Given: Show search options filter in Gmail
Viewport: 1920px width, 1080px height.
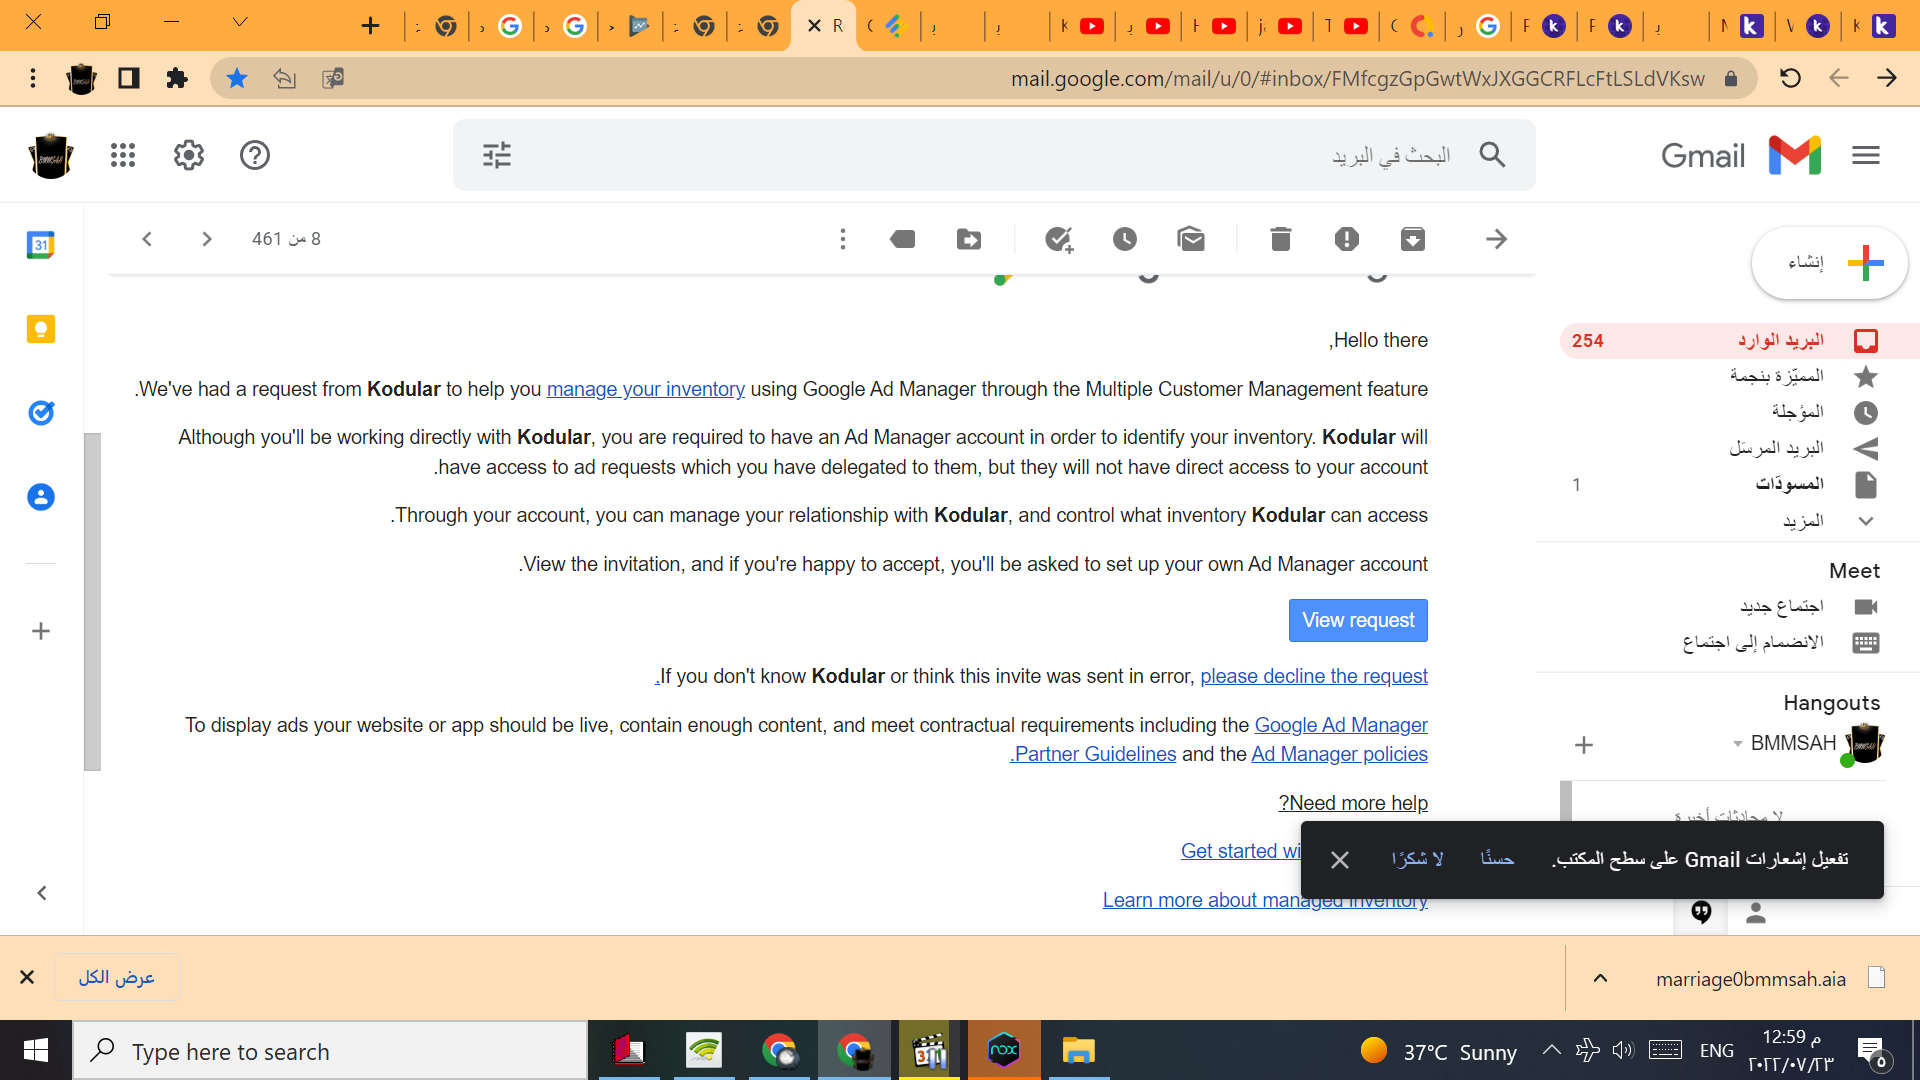Looking at the screenshot, I should [497, 155].
